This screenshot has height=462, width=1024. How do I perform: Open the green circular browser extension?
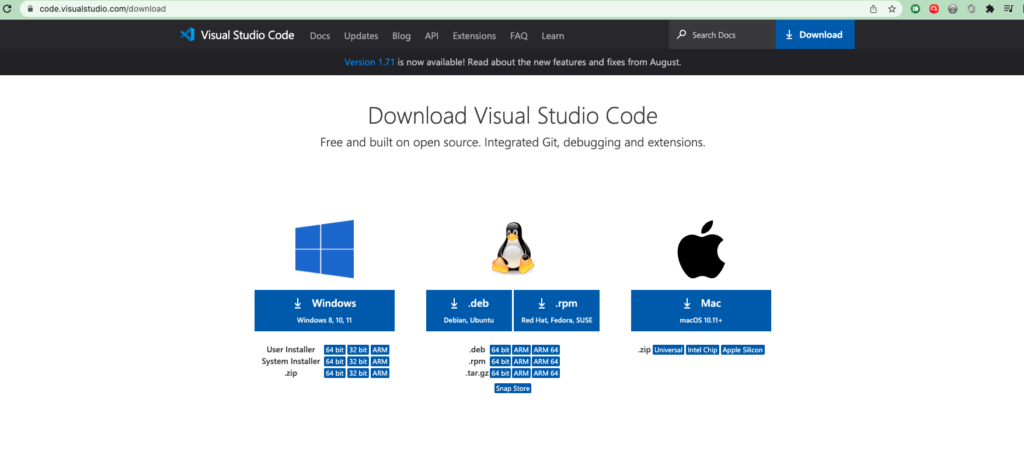(916, 9)
